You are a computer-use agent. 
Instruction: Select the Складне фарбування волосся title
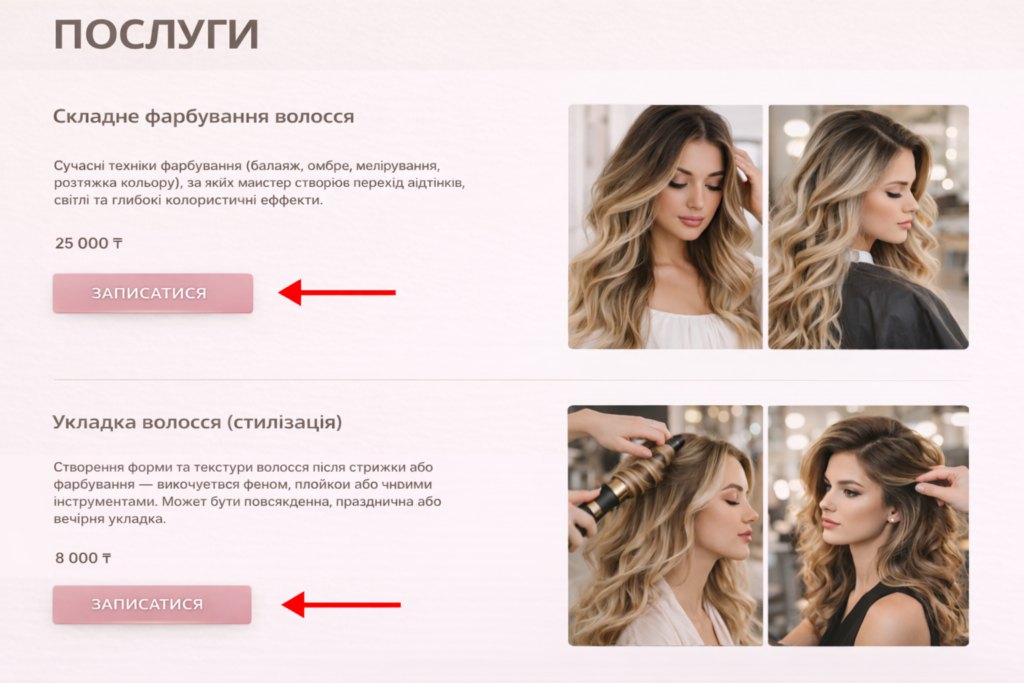point(204,117)
